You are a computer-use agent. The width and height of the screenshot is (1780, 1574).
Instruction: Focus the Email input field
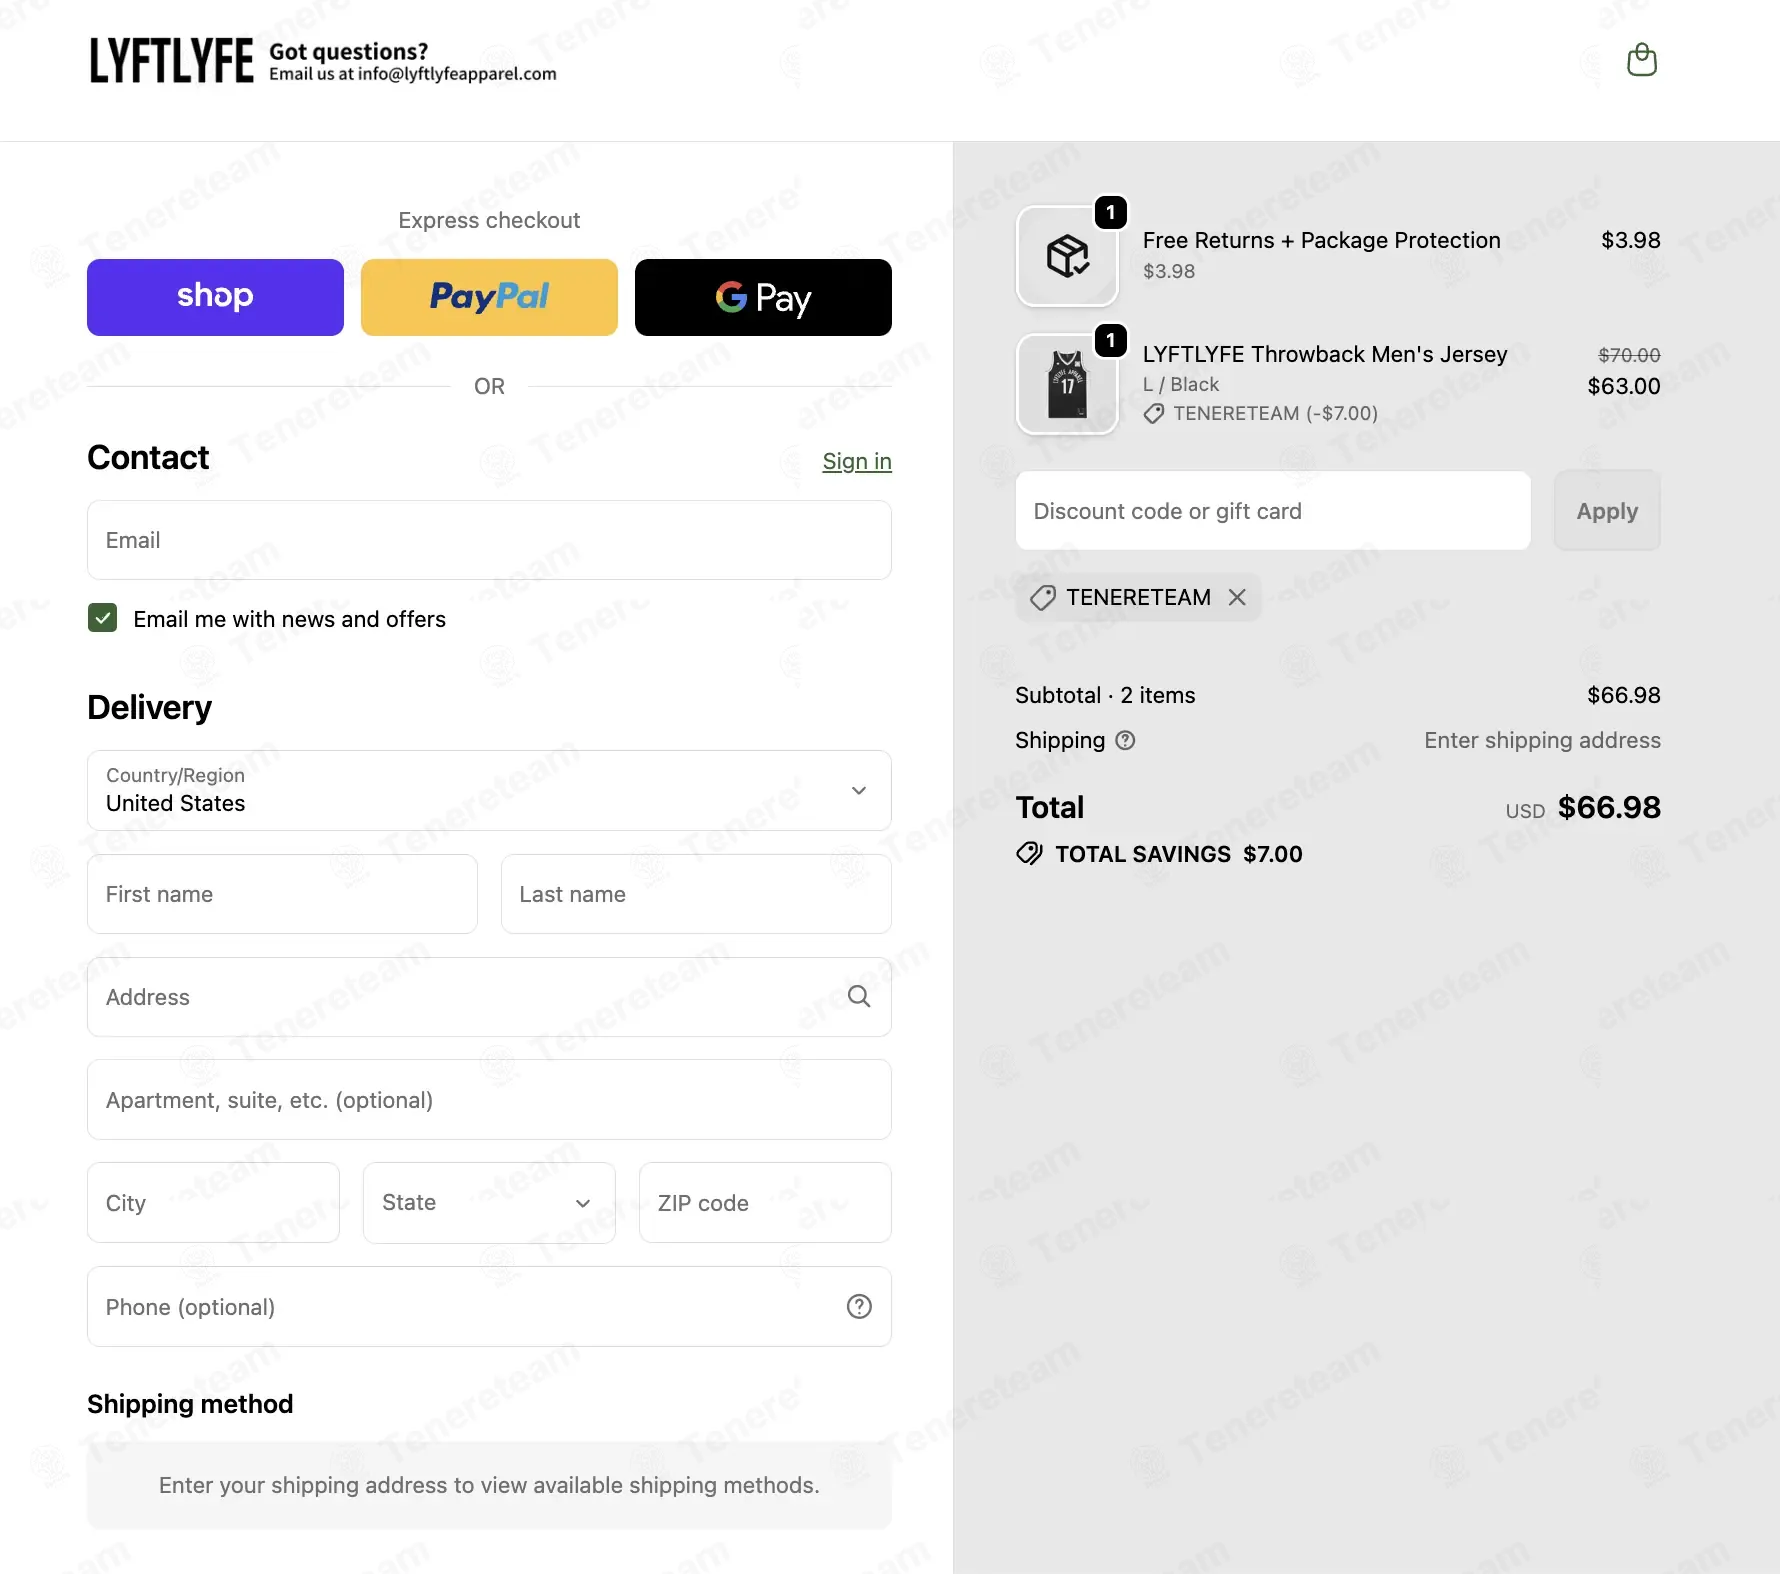[x=489, y=540]
